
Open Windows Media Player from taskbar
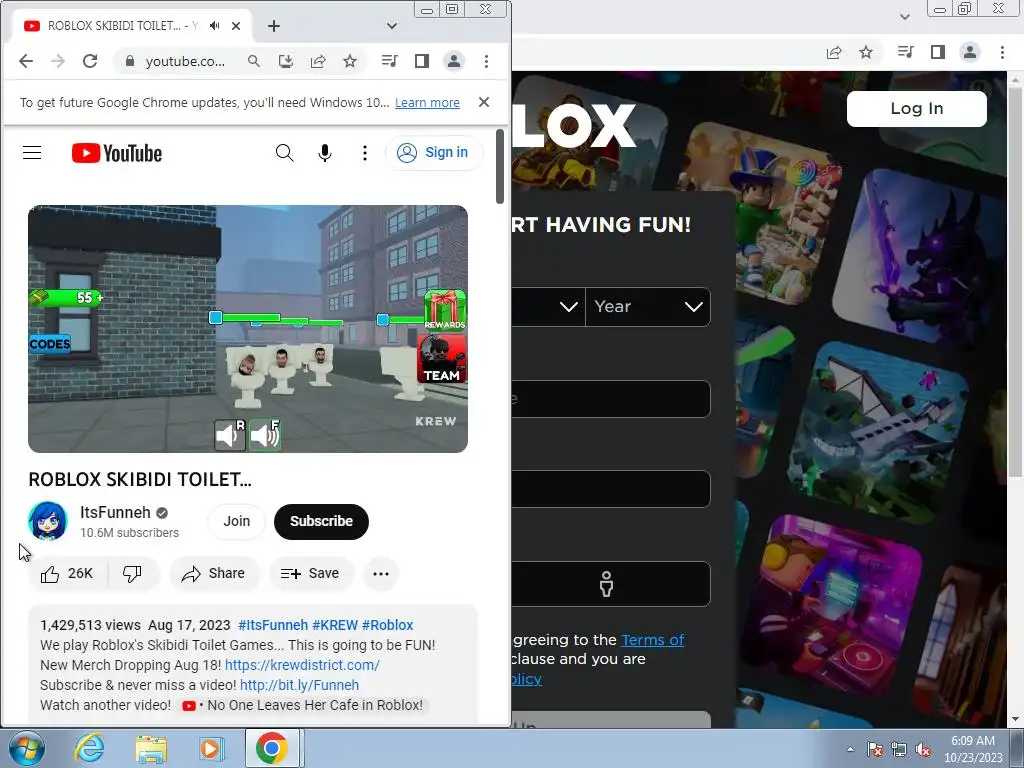click(x=211, y=748)
